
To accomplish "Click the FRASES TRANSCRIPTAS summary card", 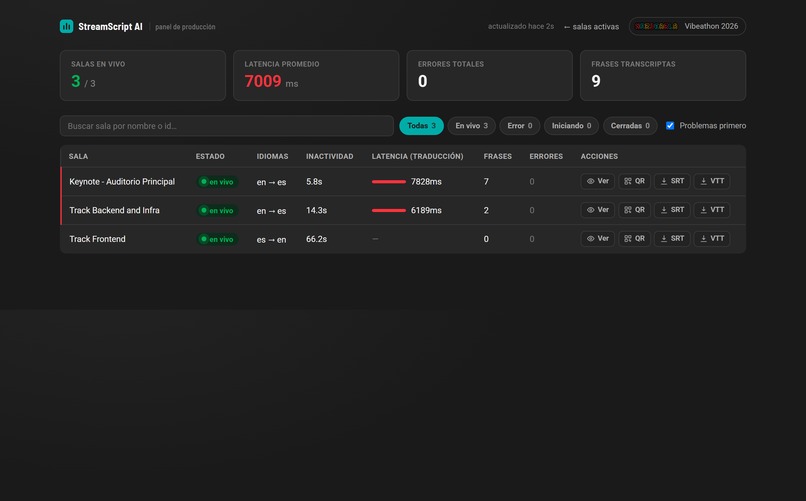I will [x=663, y=76].
